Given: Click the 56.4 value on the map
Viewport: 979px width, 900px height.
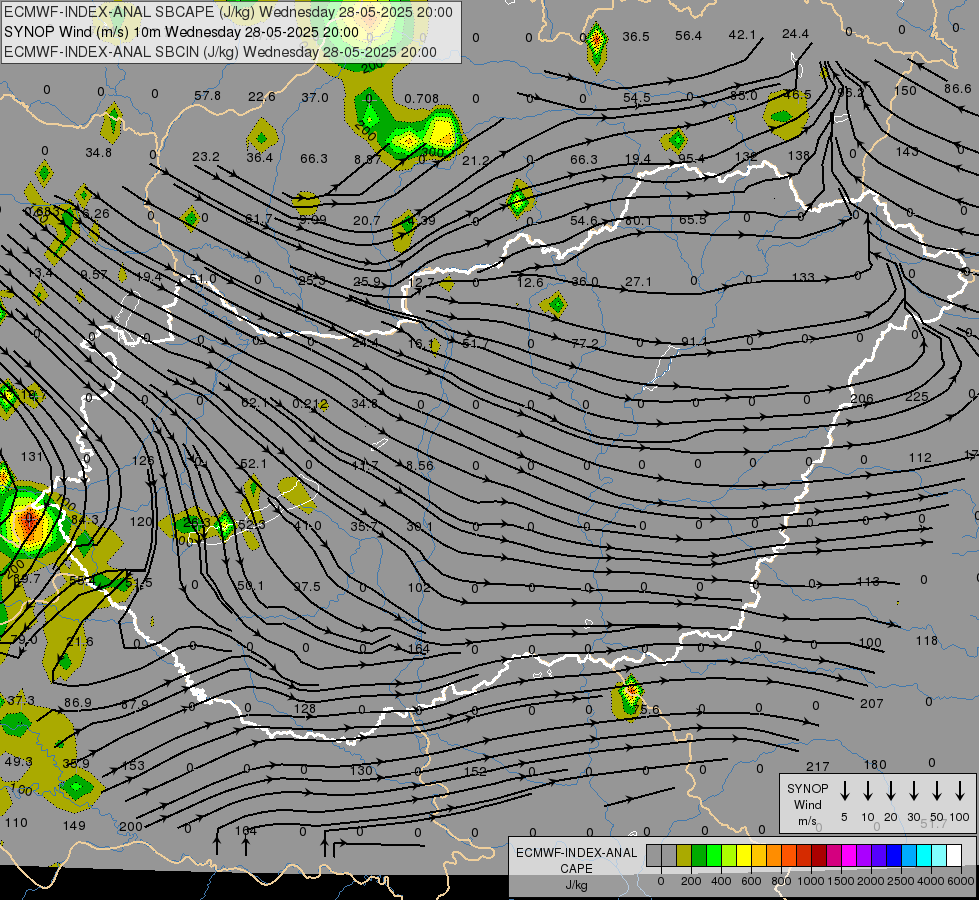Looking at the screenshot, I should 688,36.
